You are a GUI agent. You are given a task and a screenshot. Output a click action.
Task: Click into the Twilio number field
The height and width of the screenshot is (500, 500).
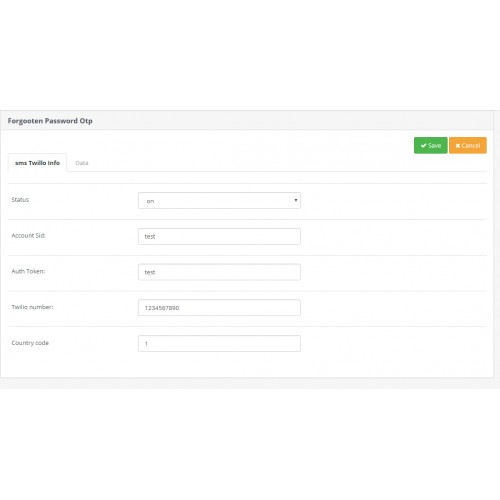[x=219, y=308]
